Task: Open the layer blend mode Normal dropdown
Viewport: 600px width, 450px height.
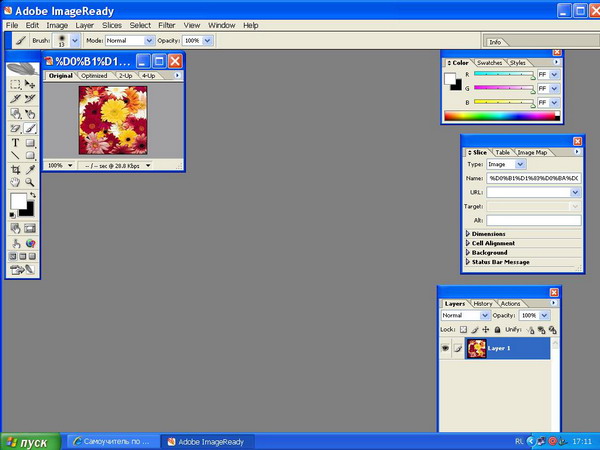Action: pyautogui.click(x=465, y=315)
